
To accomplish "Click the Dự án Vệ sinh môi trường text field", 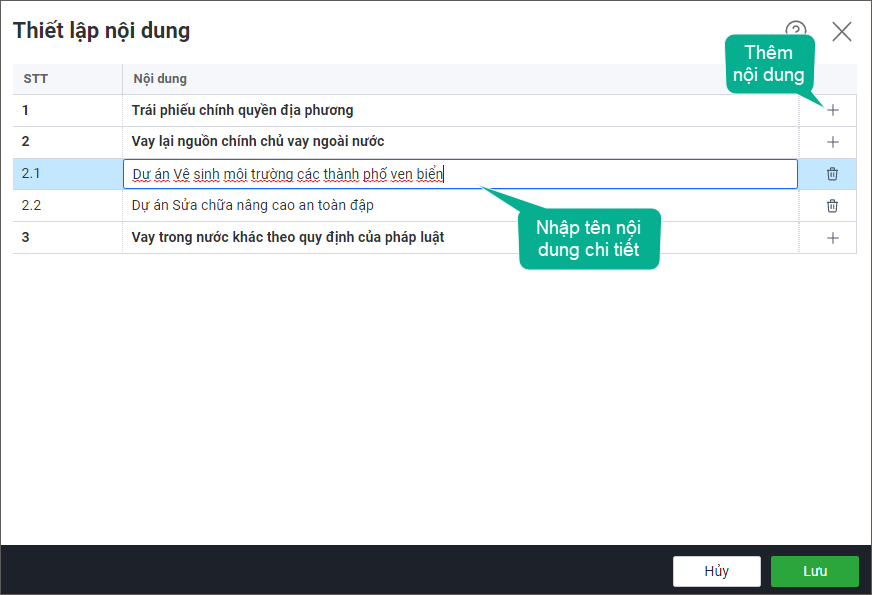I will (x=460, y=174).
